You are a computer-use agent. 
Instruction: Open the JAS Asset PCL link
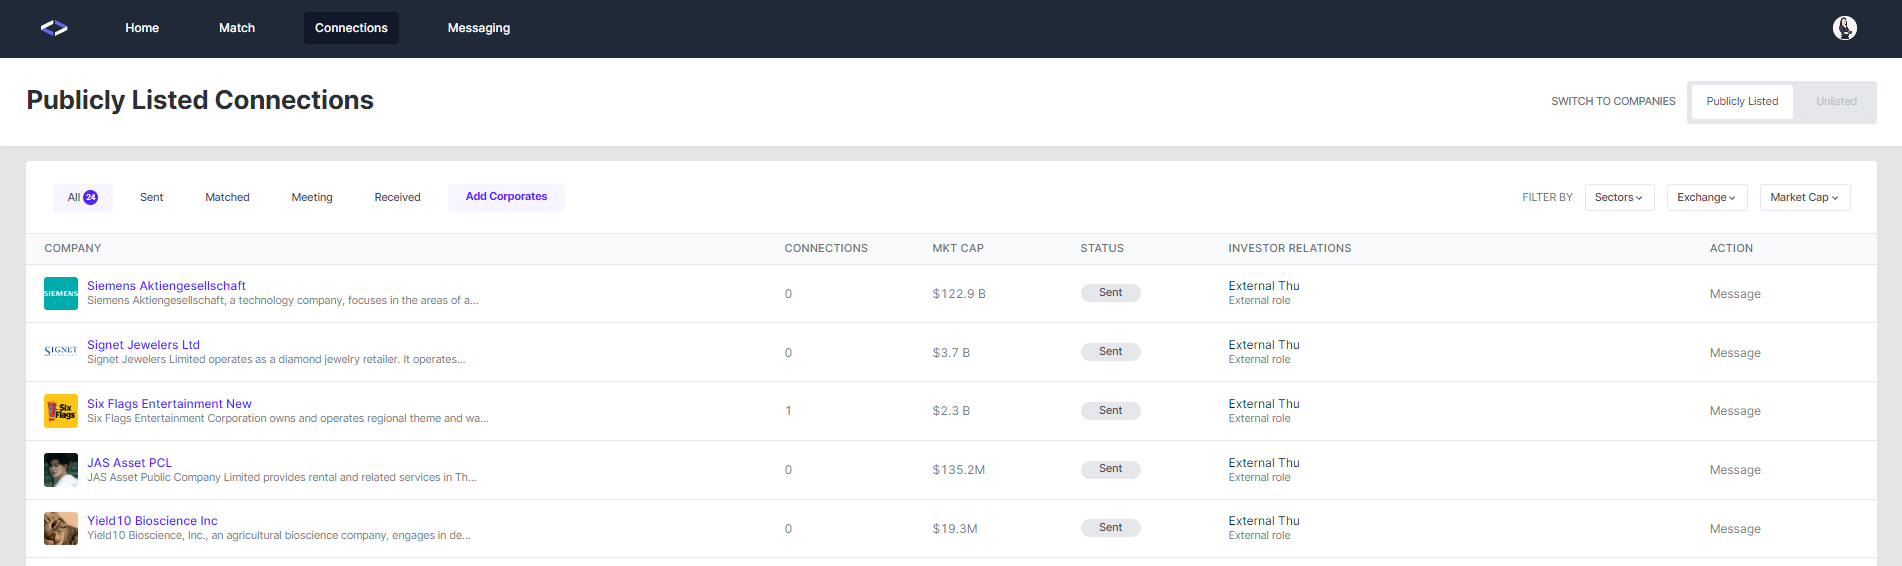(x=129, y=463)
